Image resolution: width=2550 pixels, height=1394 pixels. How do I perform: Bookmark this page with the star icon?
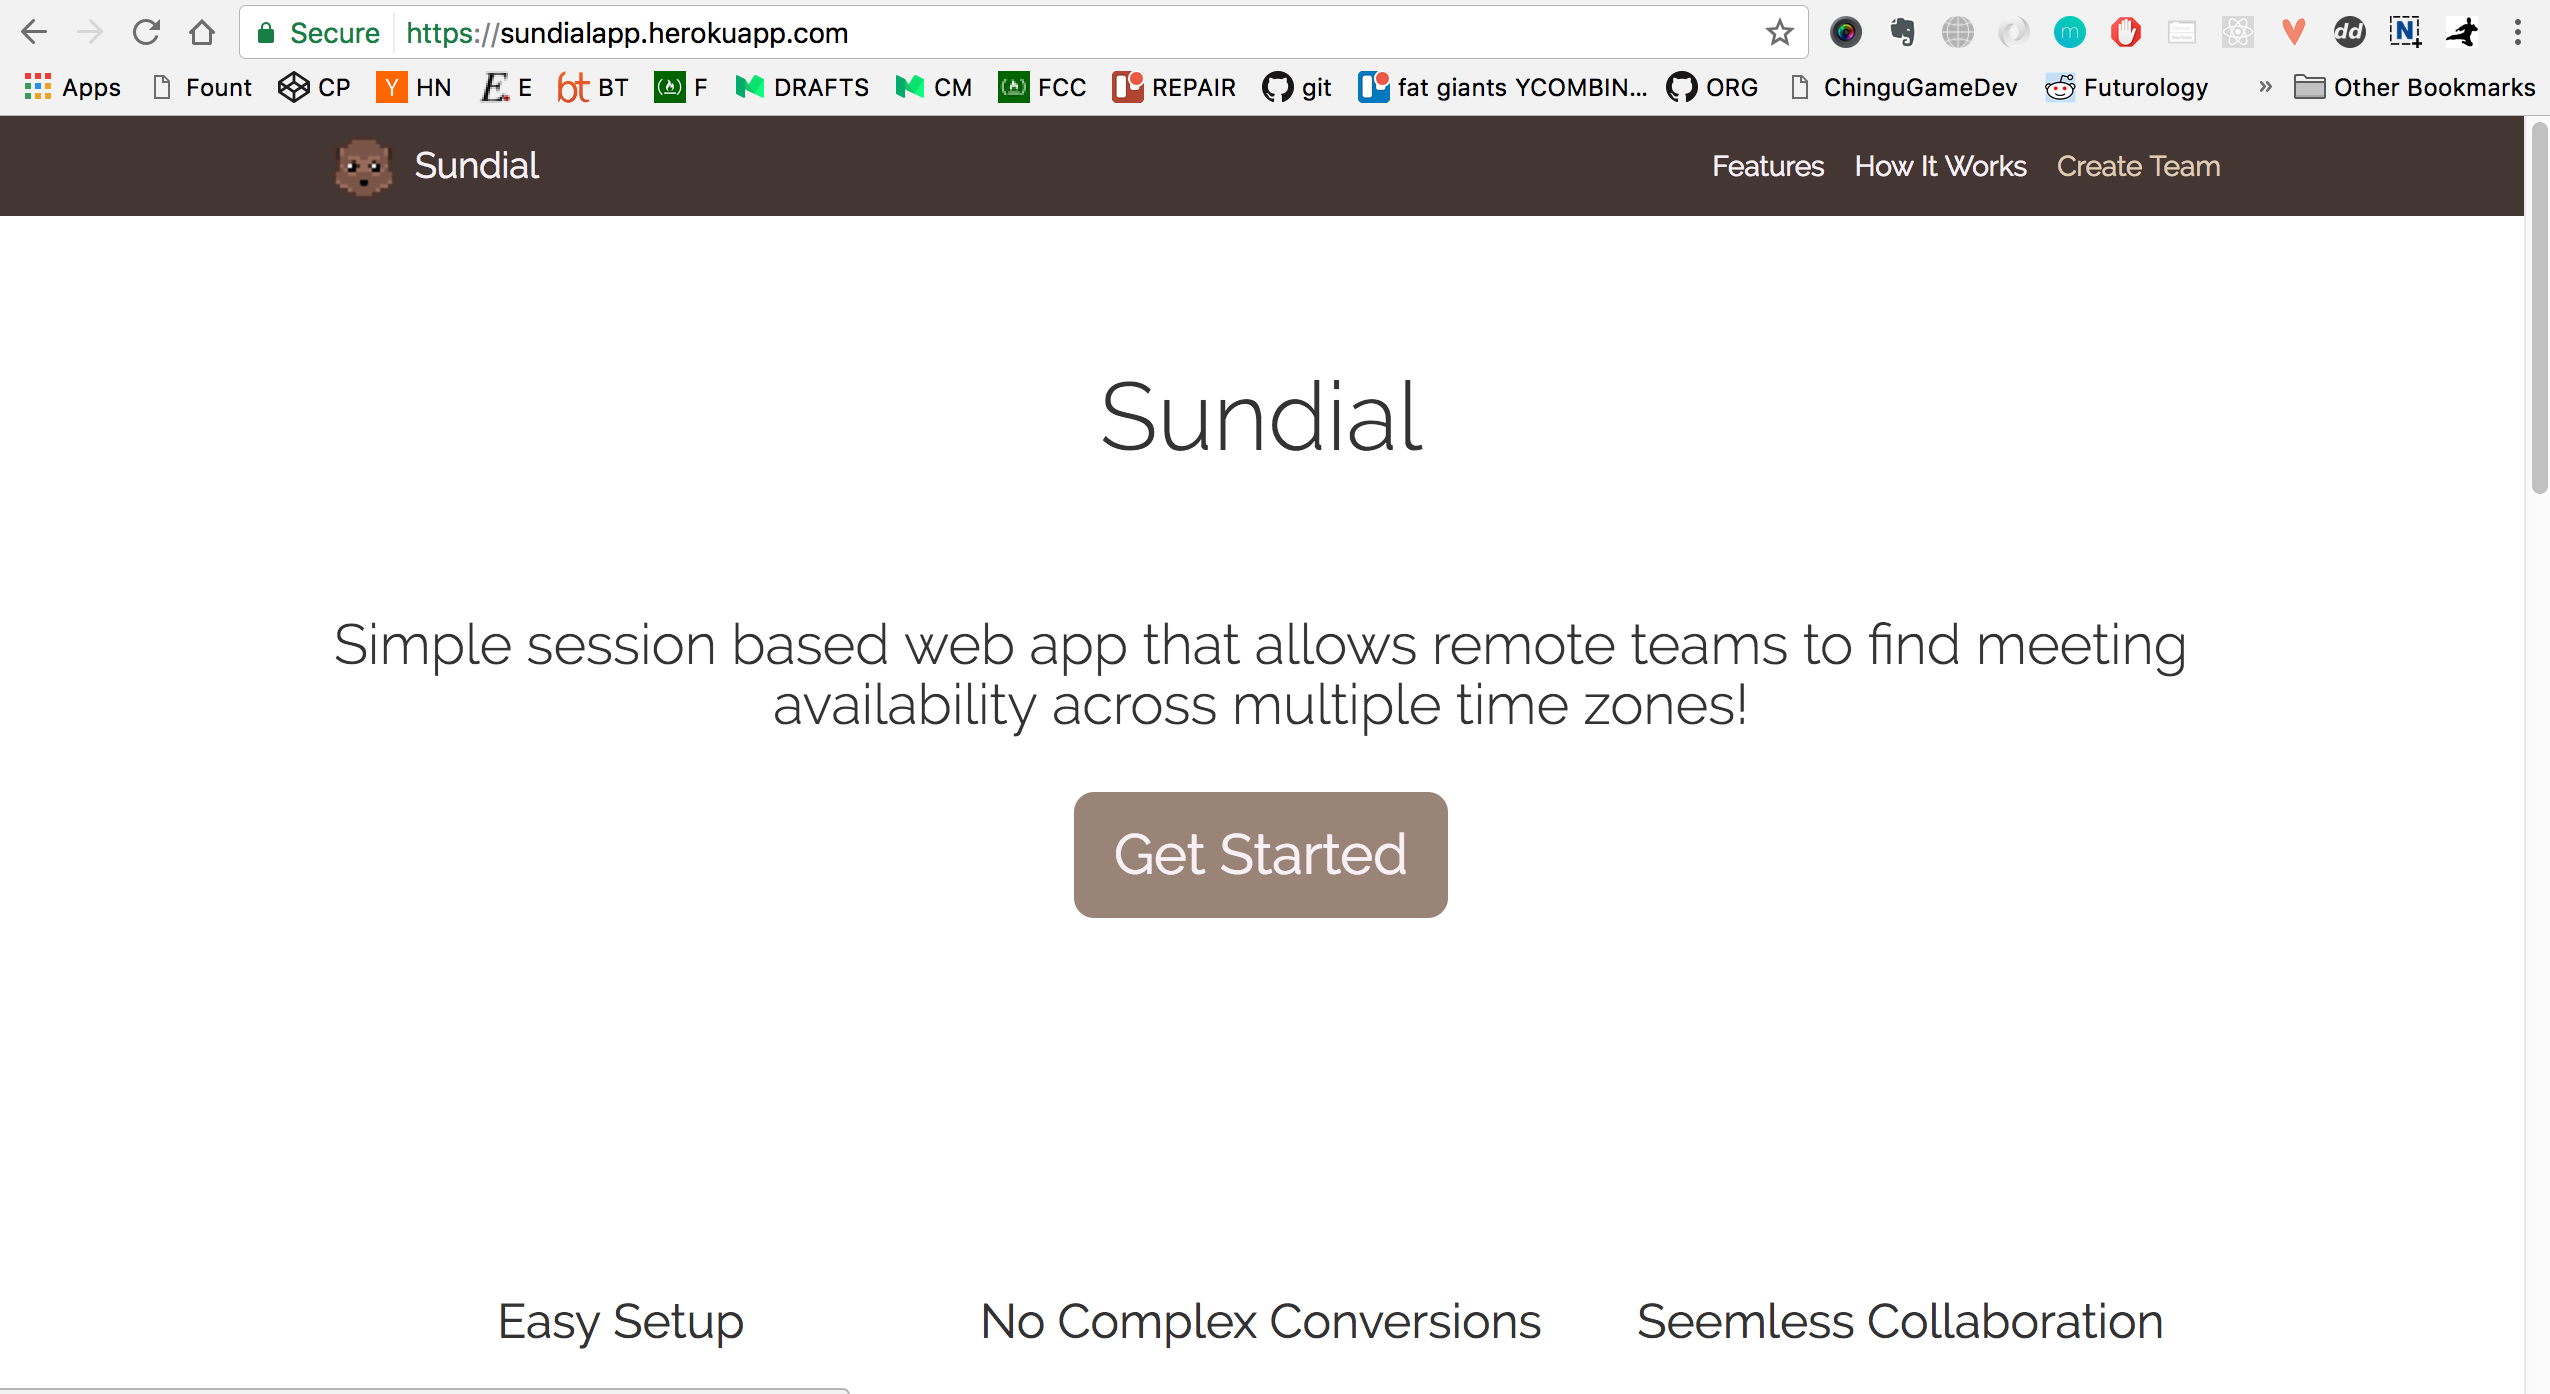pyautogui.click(x=1779, y=33)
